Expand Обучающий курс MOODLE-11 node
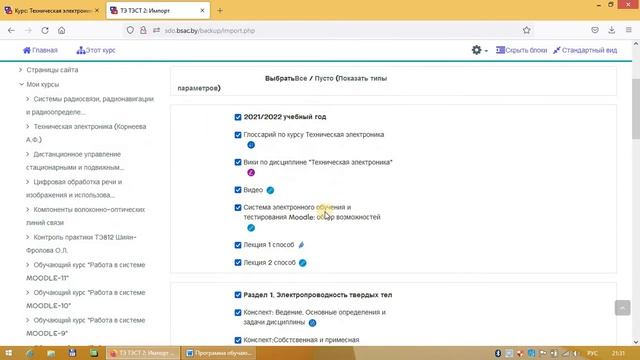 28,265
